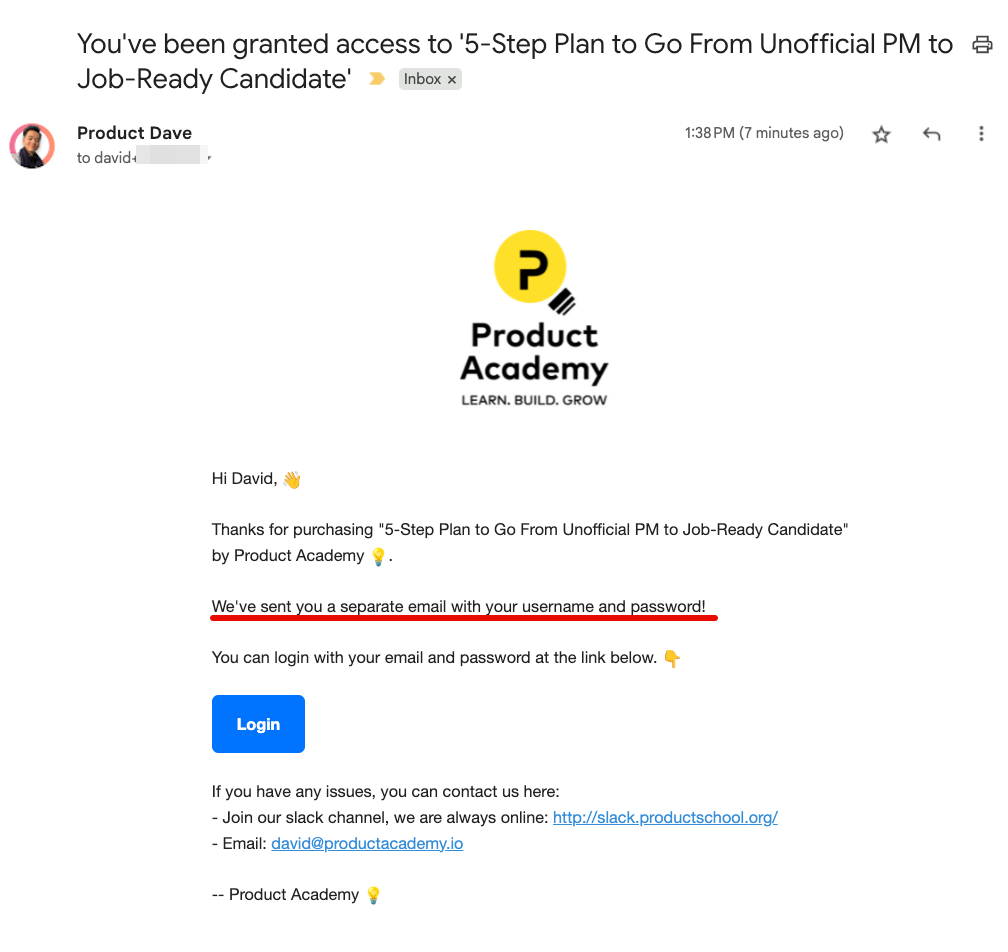
Task: Click the david@productacademy.io email link
Action: pos(367,843)
